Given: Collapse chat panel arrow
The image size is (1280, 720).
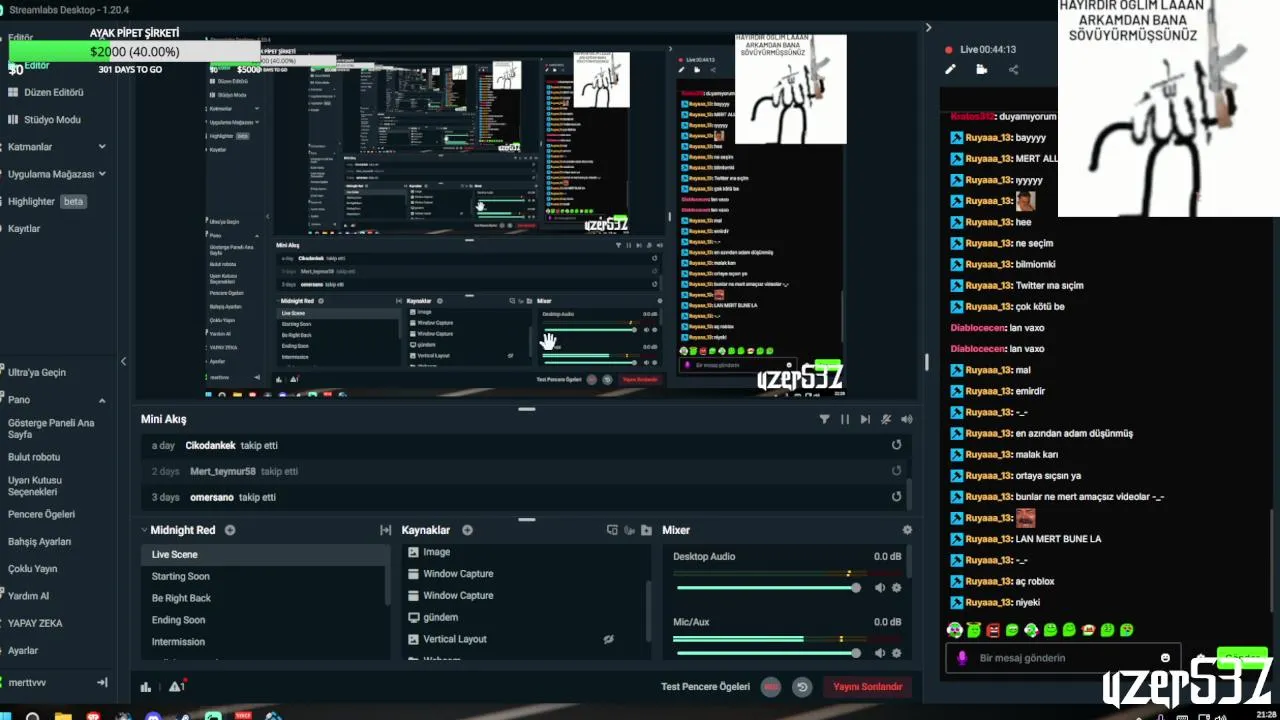Looking at the screenshot, I should point(928,28).
